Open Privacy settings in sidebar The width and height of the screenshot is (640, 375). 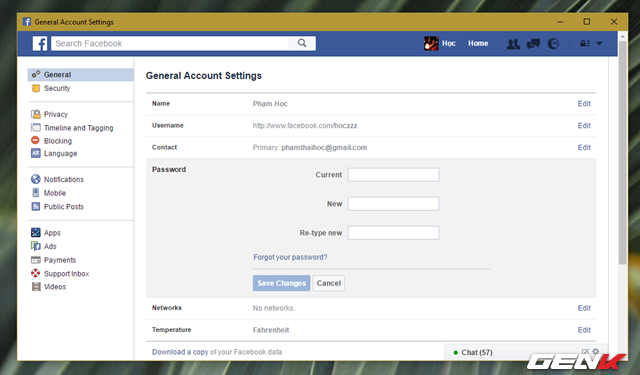pos(56,114)
